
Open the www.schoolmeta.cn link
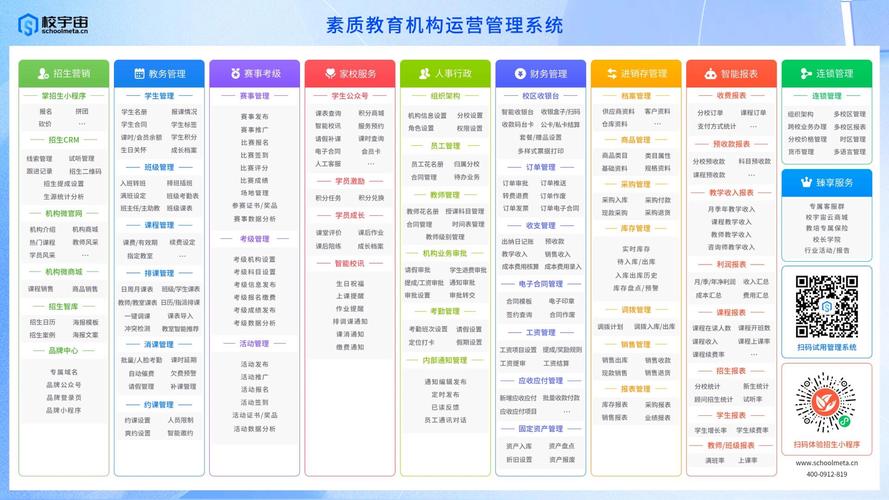[x=827, y=463]
